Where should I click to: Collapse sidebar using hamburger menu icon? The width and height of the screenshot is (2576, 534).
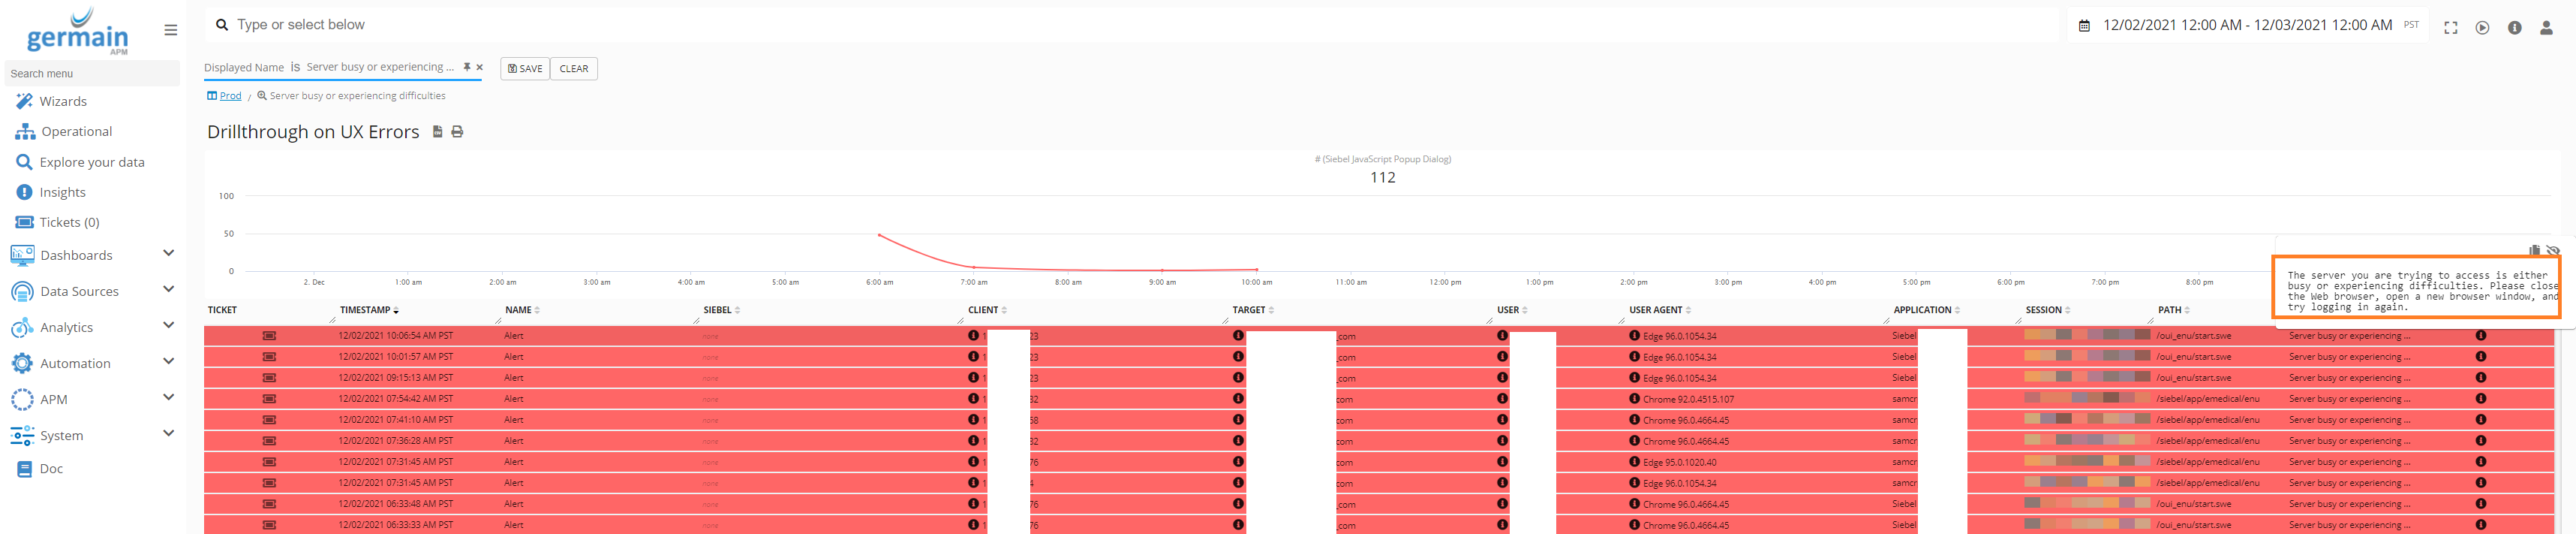click(171, 30)
